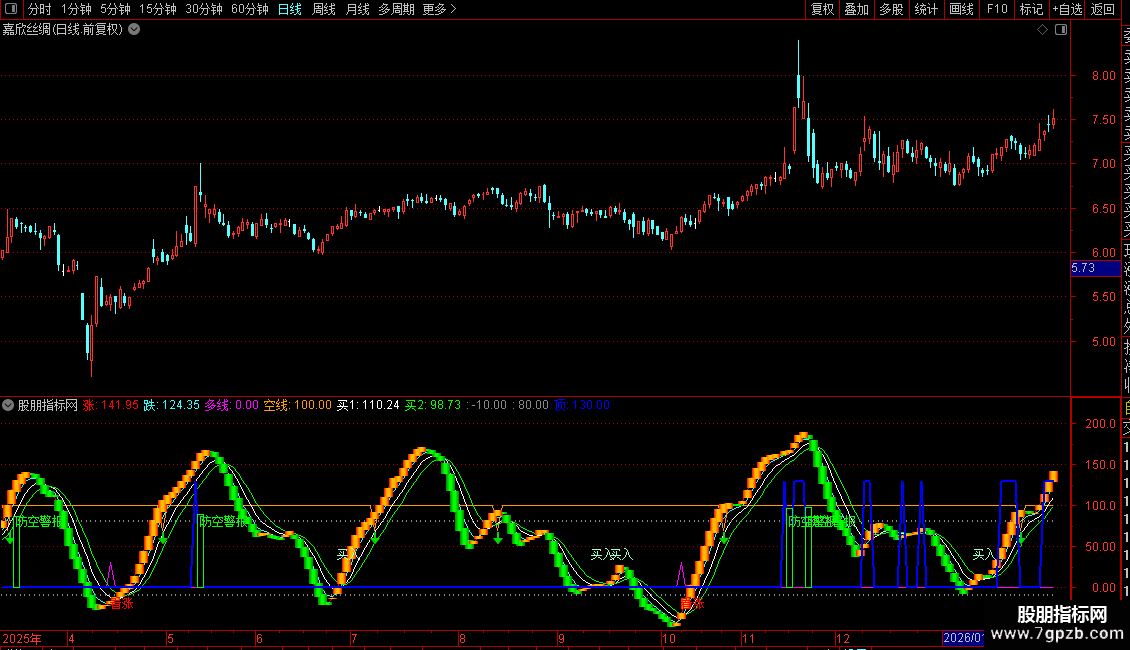
Task: Open the 多周期 multi-period view
Action: pyautogui.click(x=396, y=10)
